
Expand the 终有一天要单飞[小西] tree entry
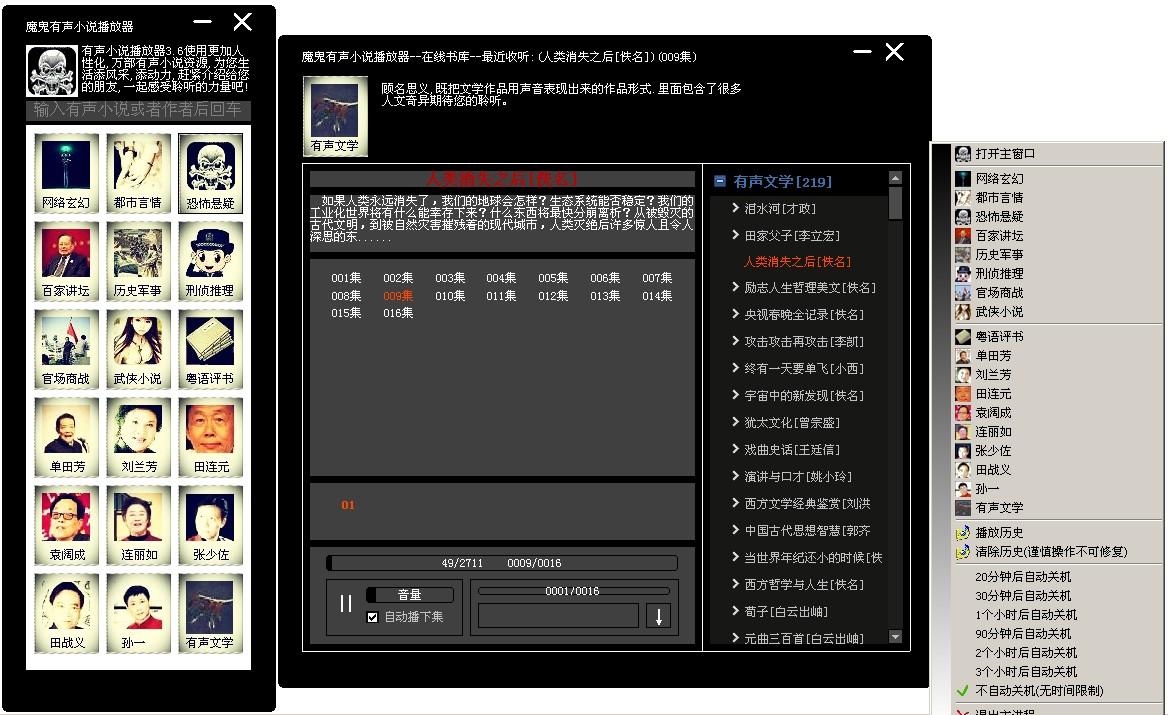coord(735,368)
